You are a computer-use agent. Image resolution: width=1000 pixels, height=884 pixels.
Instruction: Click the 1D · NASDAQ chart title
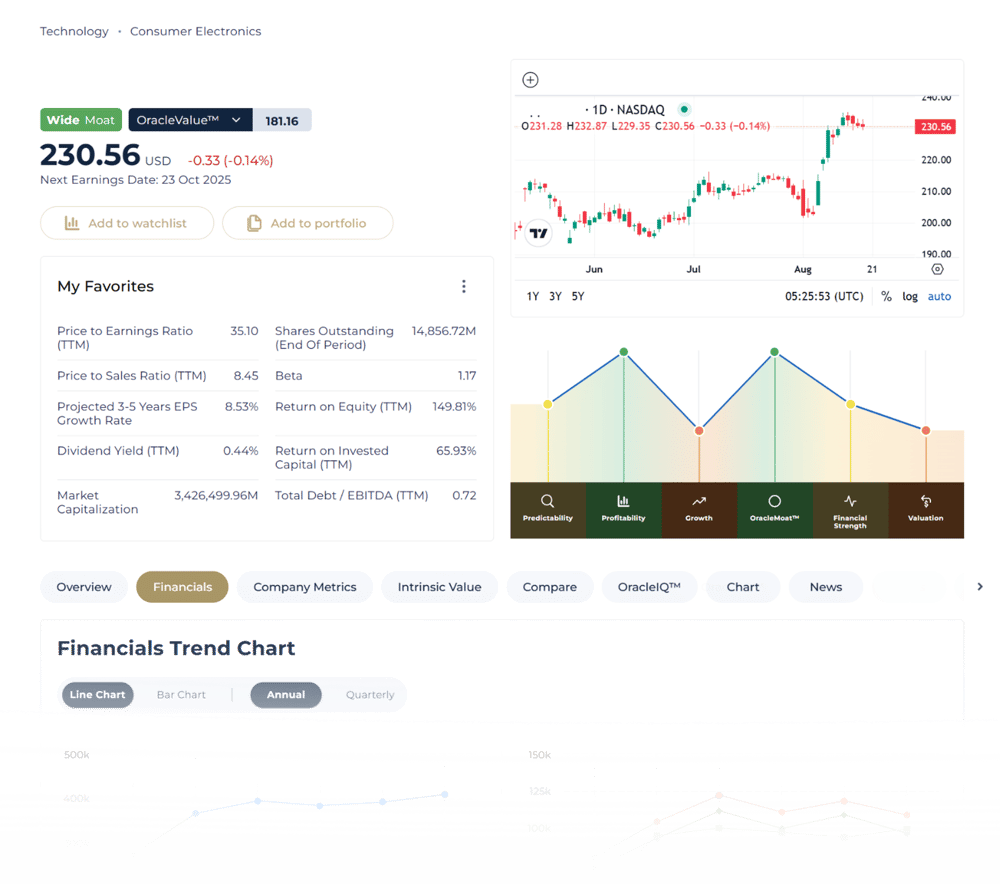pyautogui.click(x=625, y=110)
